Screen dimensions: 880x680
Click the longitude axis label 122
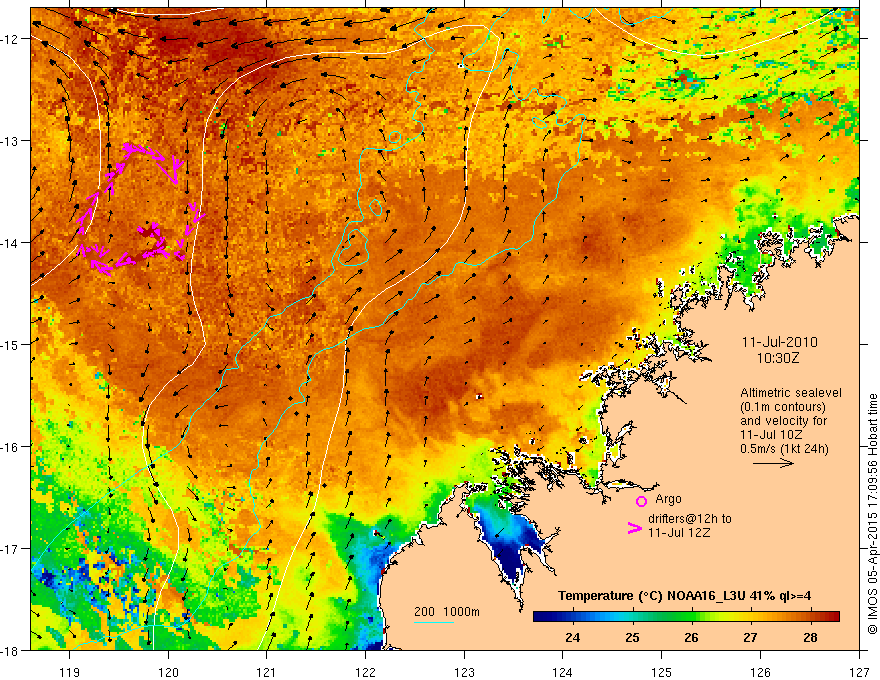click(365, 672)
